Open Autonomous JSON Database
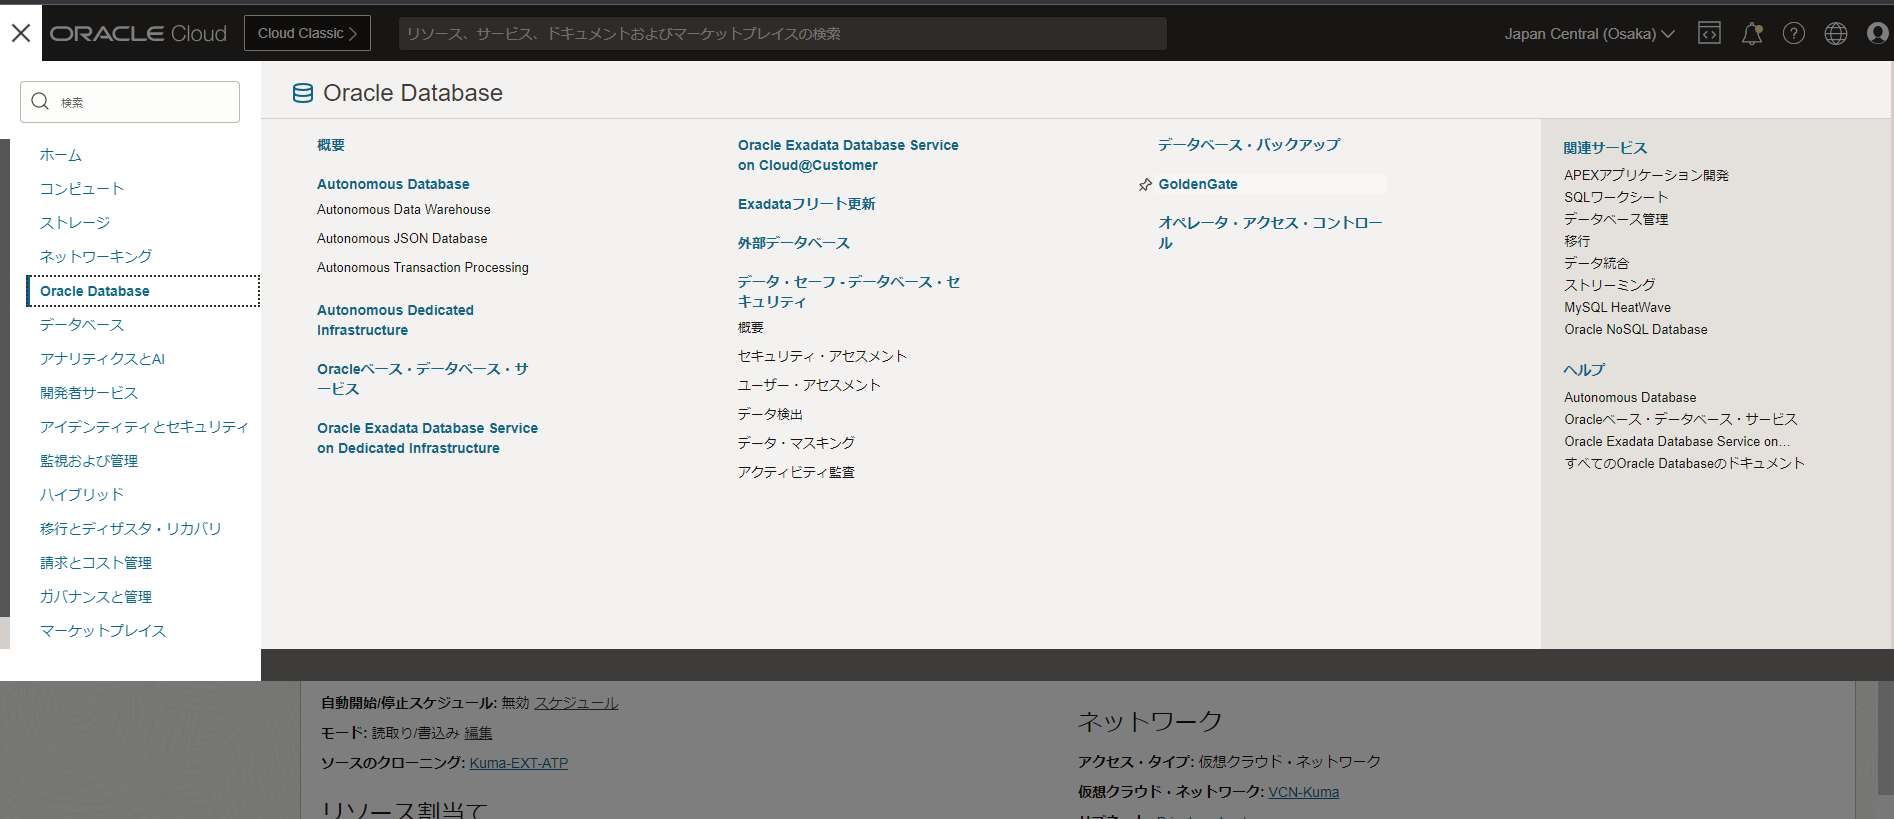Image resolution: width=1894 pixels, height=819 pixels. 402,239
